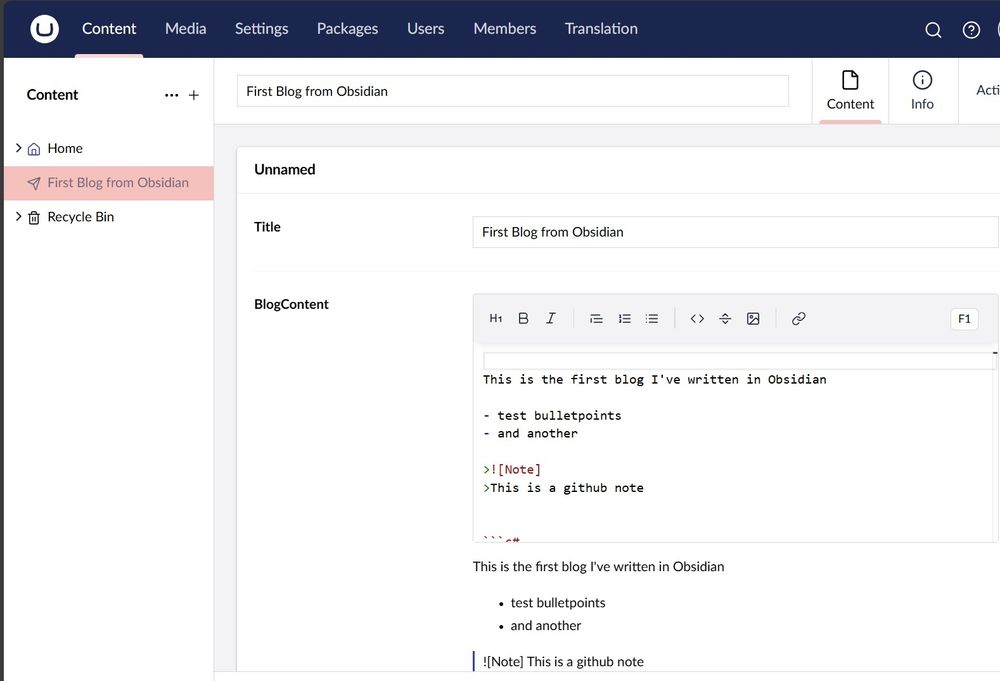Open the Packages section
This screenshot has height=681, width=1000.
point(348,29)
